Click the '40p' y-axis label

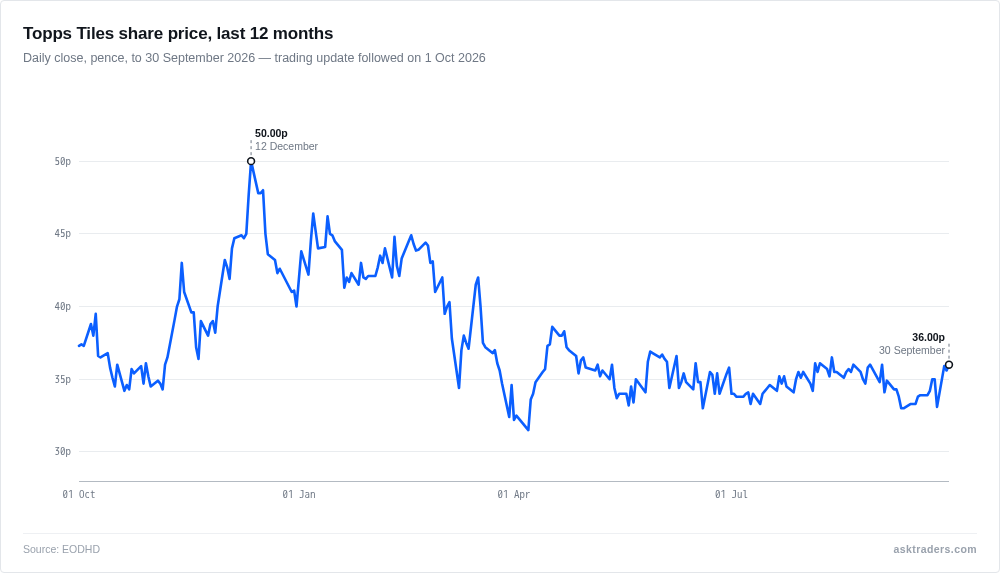pos(62,306)
